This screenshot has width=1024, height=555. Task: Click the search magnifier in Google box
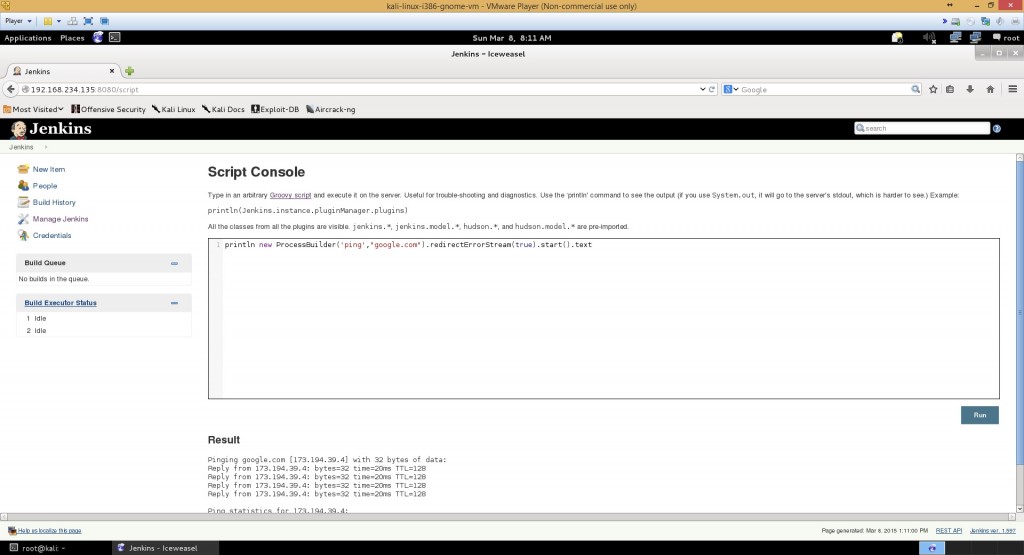916,89
